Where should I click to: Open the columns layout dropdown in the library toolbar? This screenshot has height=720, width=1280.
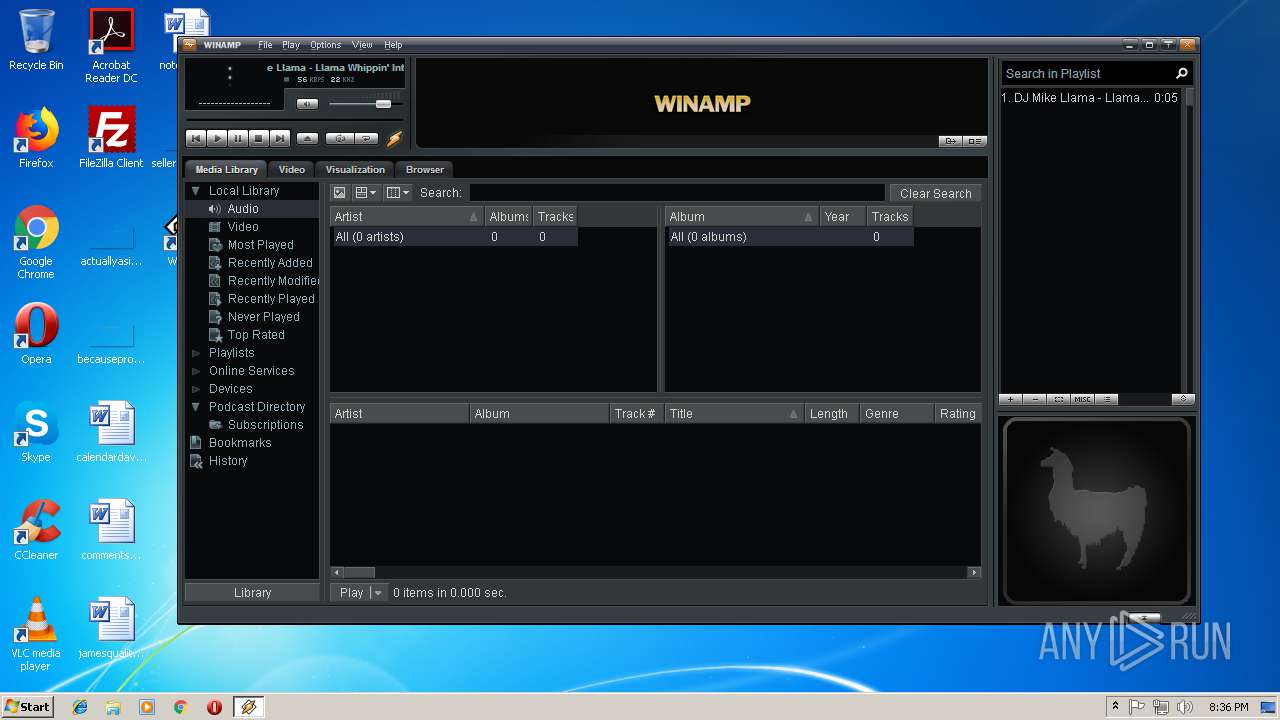(x=398, y=193)
